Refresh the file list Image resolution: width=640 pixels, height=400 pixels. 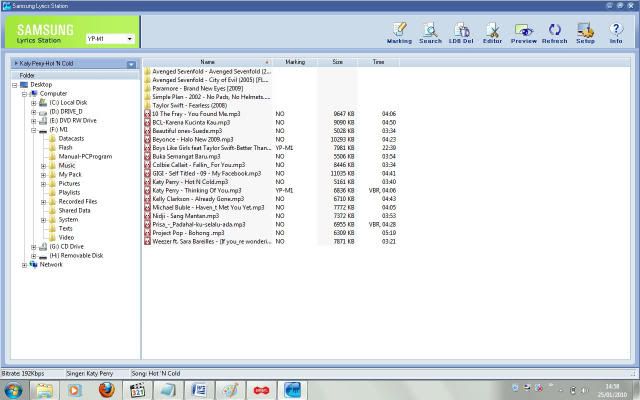click(554, 33)
